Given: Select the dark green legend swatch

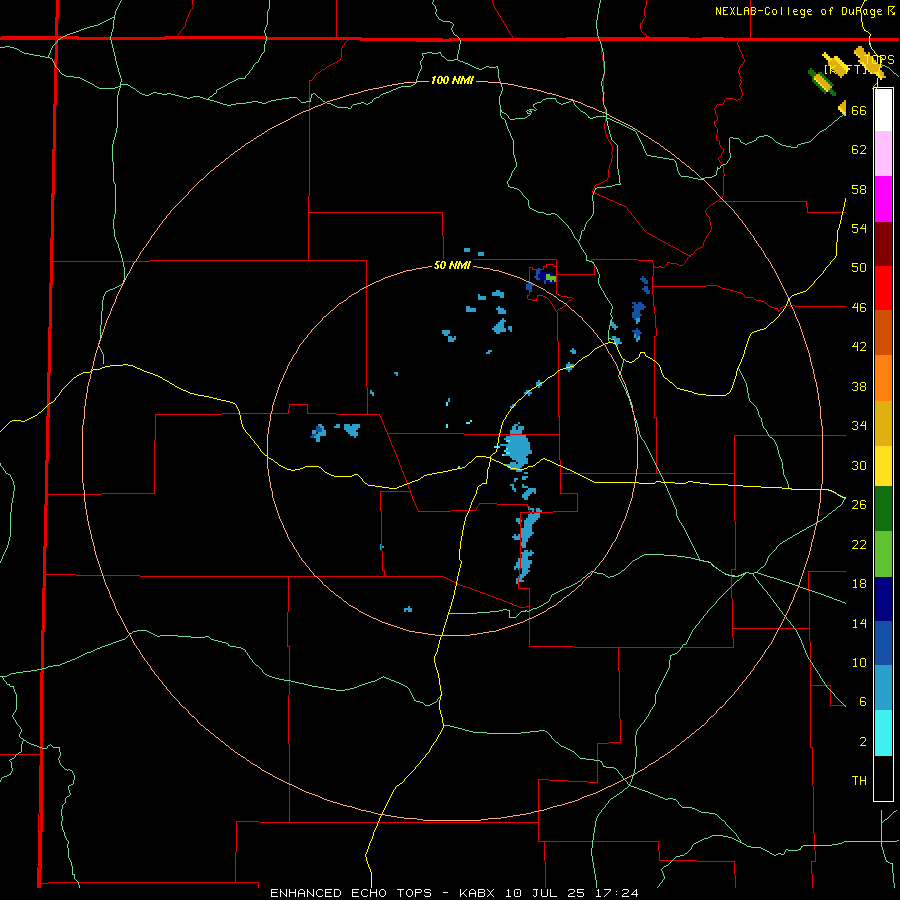Looking at the screenshot, I should pos(883,509).
